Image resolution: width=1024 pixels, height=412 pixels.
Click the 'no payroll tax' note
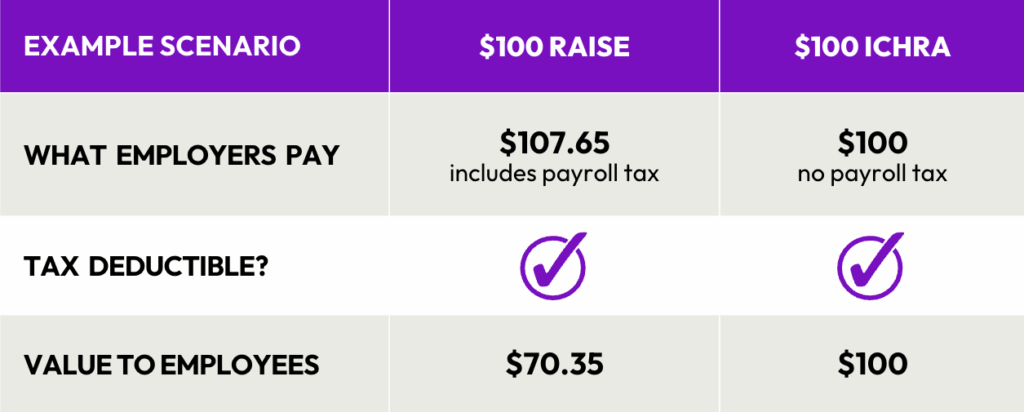pyautogui.click(x=872, y=175)
